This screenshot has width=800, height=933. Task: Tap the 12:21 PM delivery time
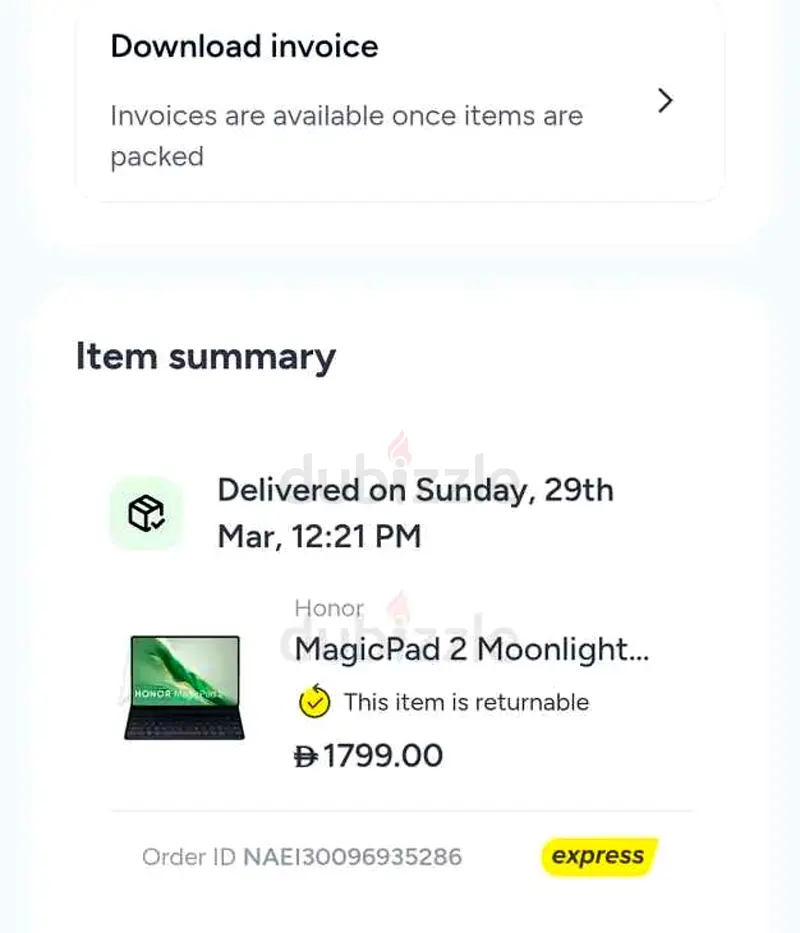point(356,537)
